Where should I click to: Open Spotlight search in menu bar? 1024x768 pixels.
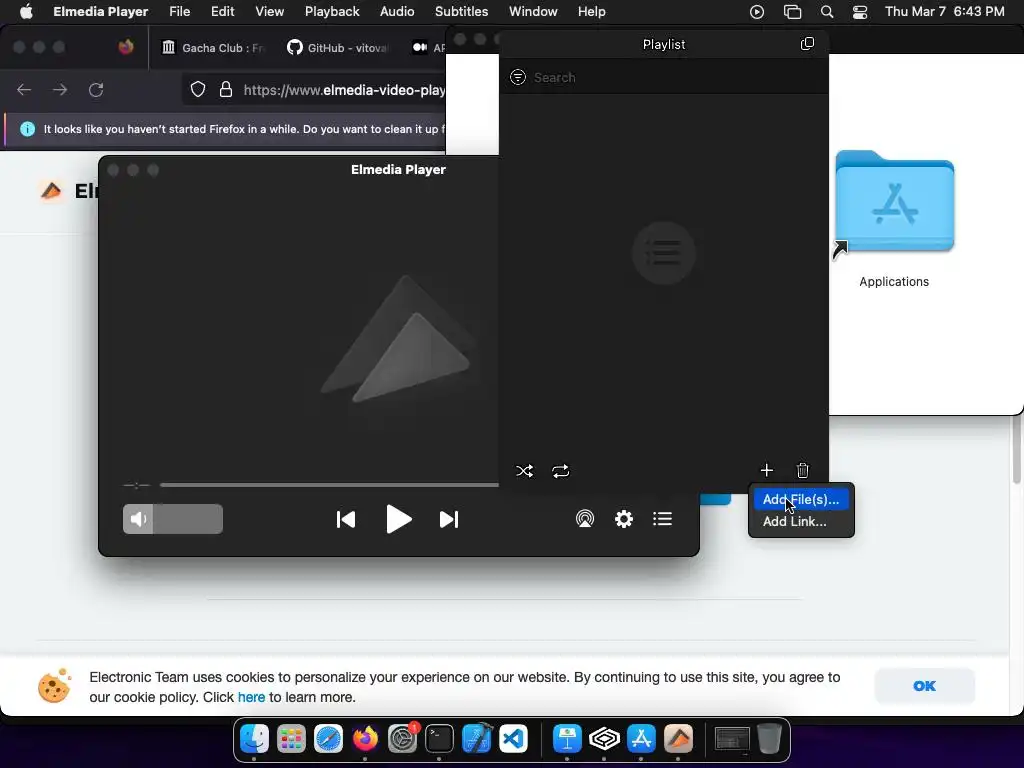point(827,12)
